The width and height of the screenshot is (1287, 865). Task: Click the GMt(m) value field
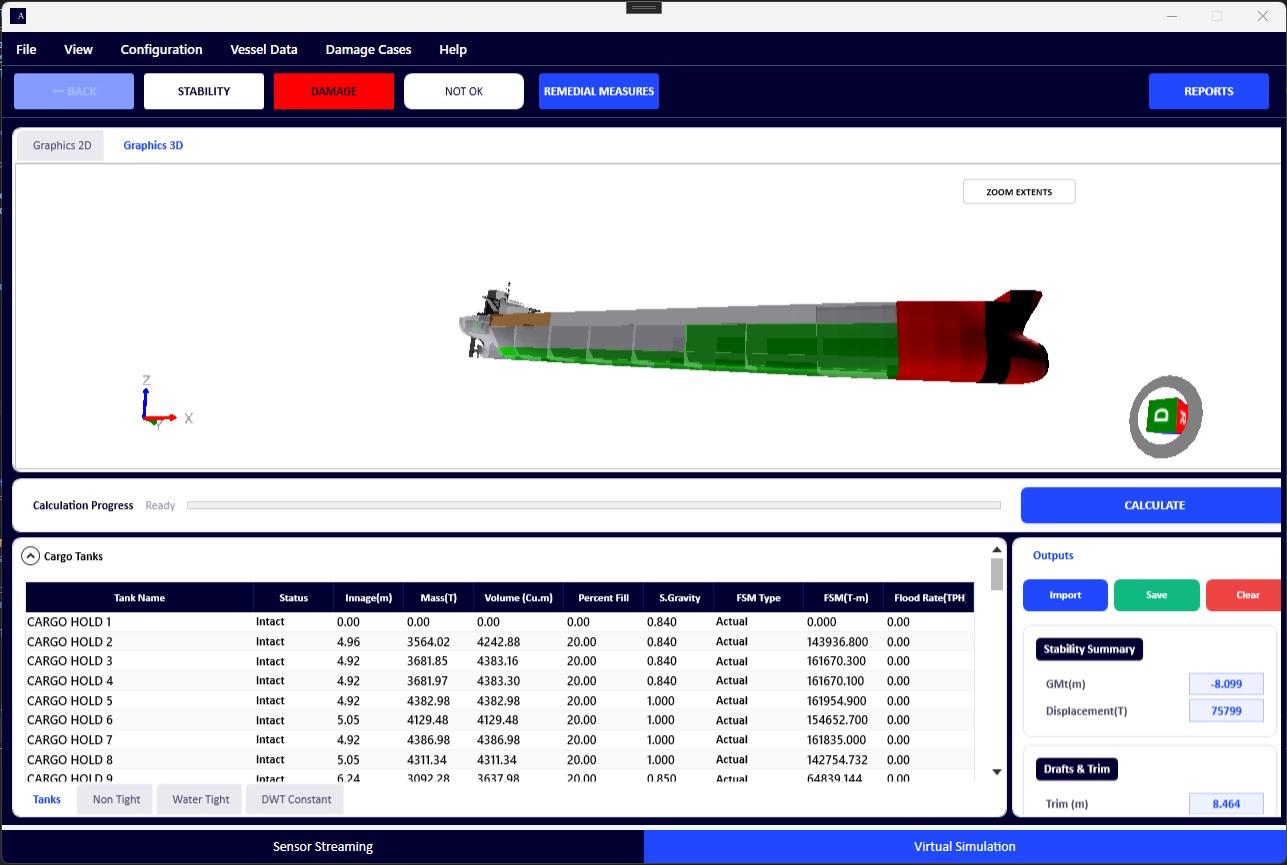1225,684
